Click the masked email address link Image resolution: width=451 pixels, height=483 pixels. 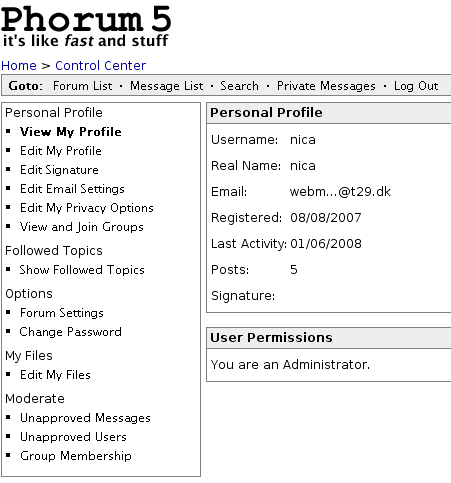340,192
